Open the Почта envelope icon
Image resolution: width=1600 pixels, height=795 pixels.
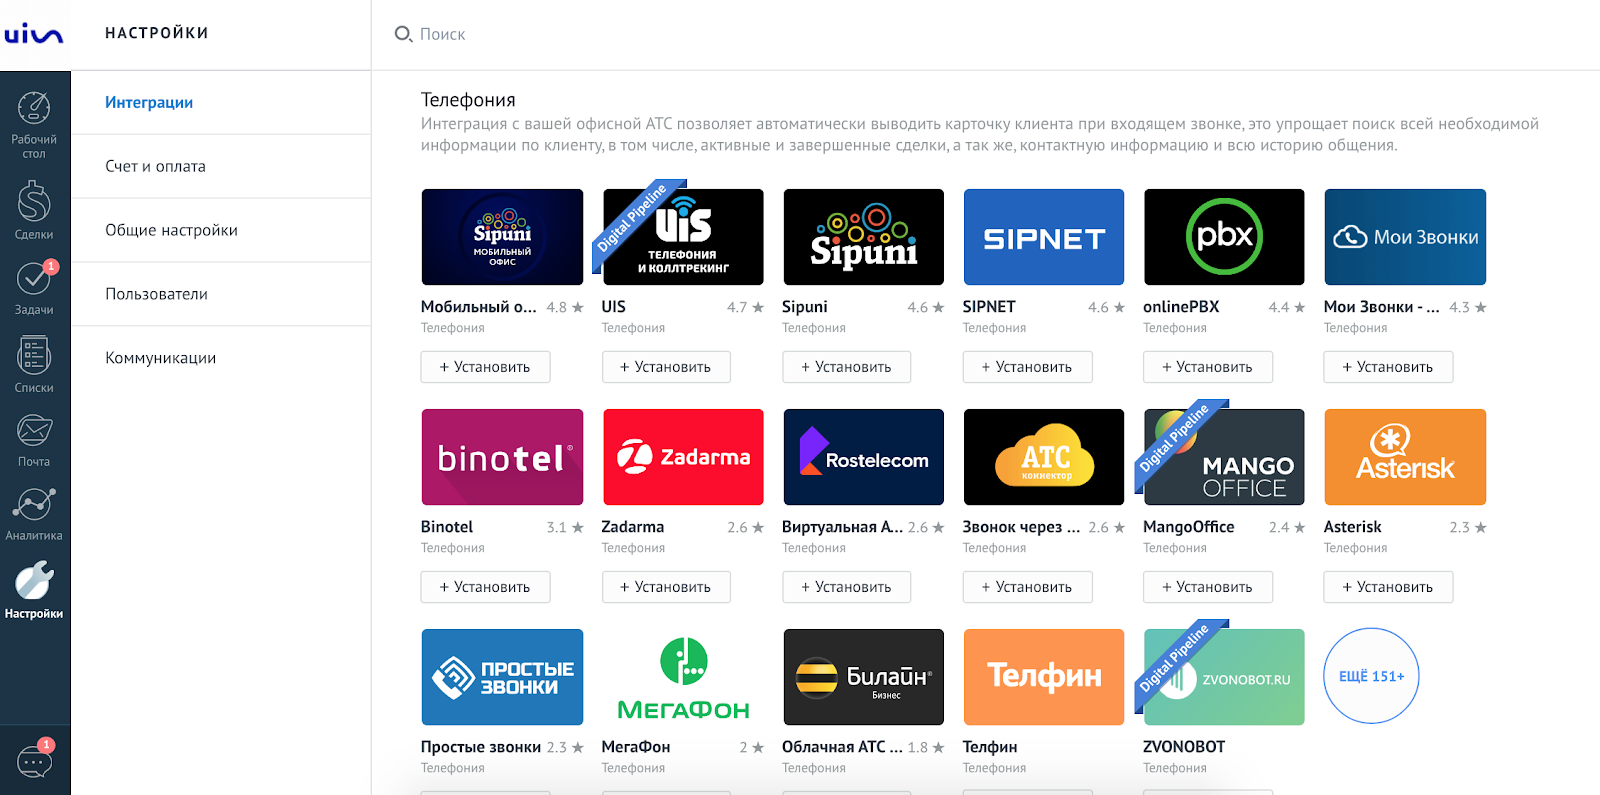click(34, 440)
